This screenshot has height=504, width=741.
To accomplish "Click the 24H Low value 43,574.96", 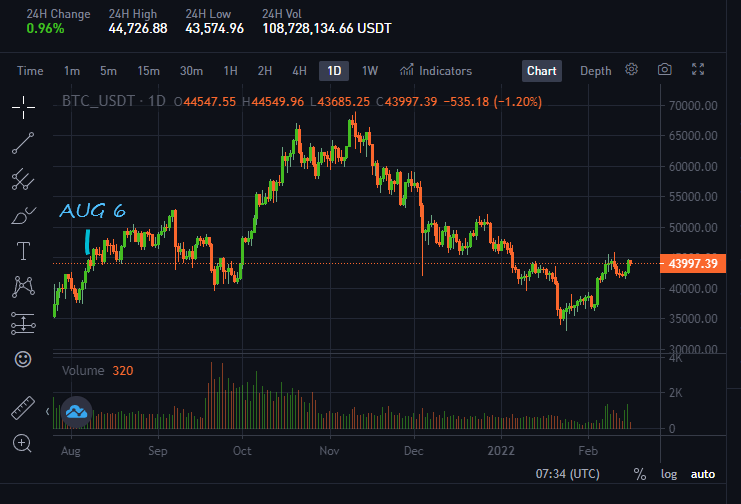I will pos(215,28).
